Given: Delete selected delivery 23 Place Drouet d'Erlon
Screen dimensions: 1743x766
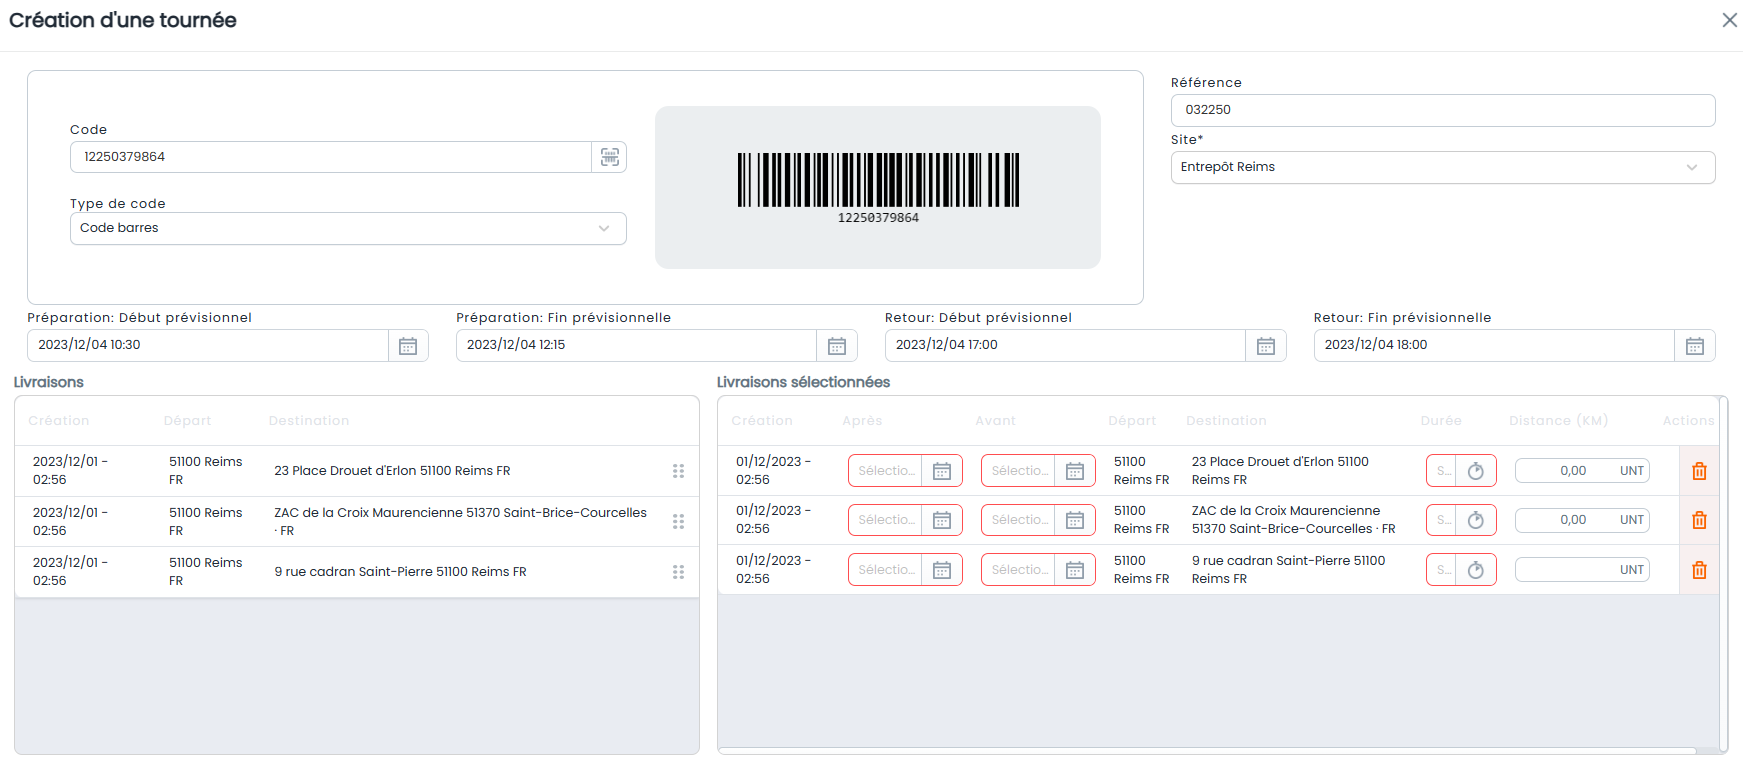Looking at the screenshot, I should [1699, 471].
